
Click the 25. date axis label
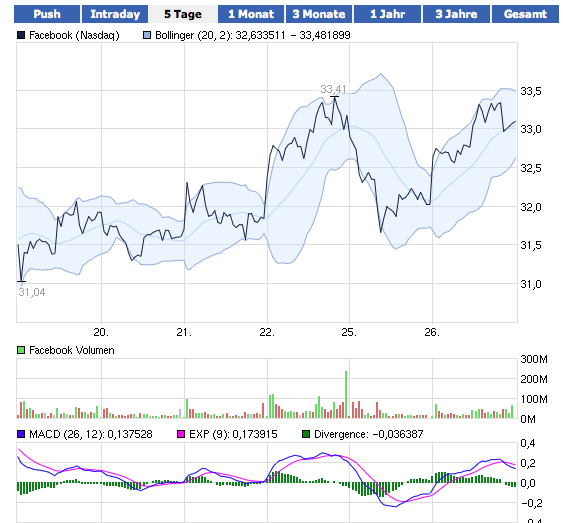point(349,332)
